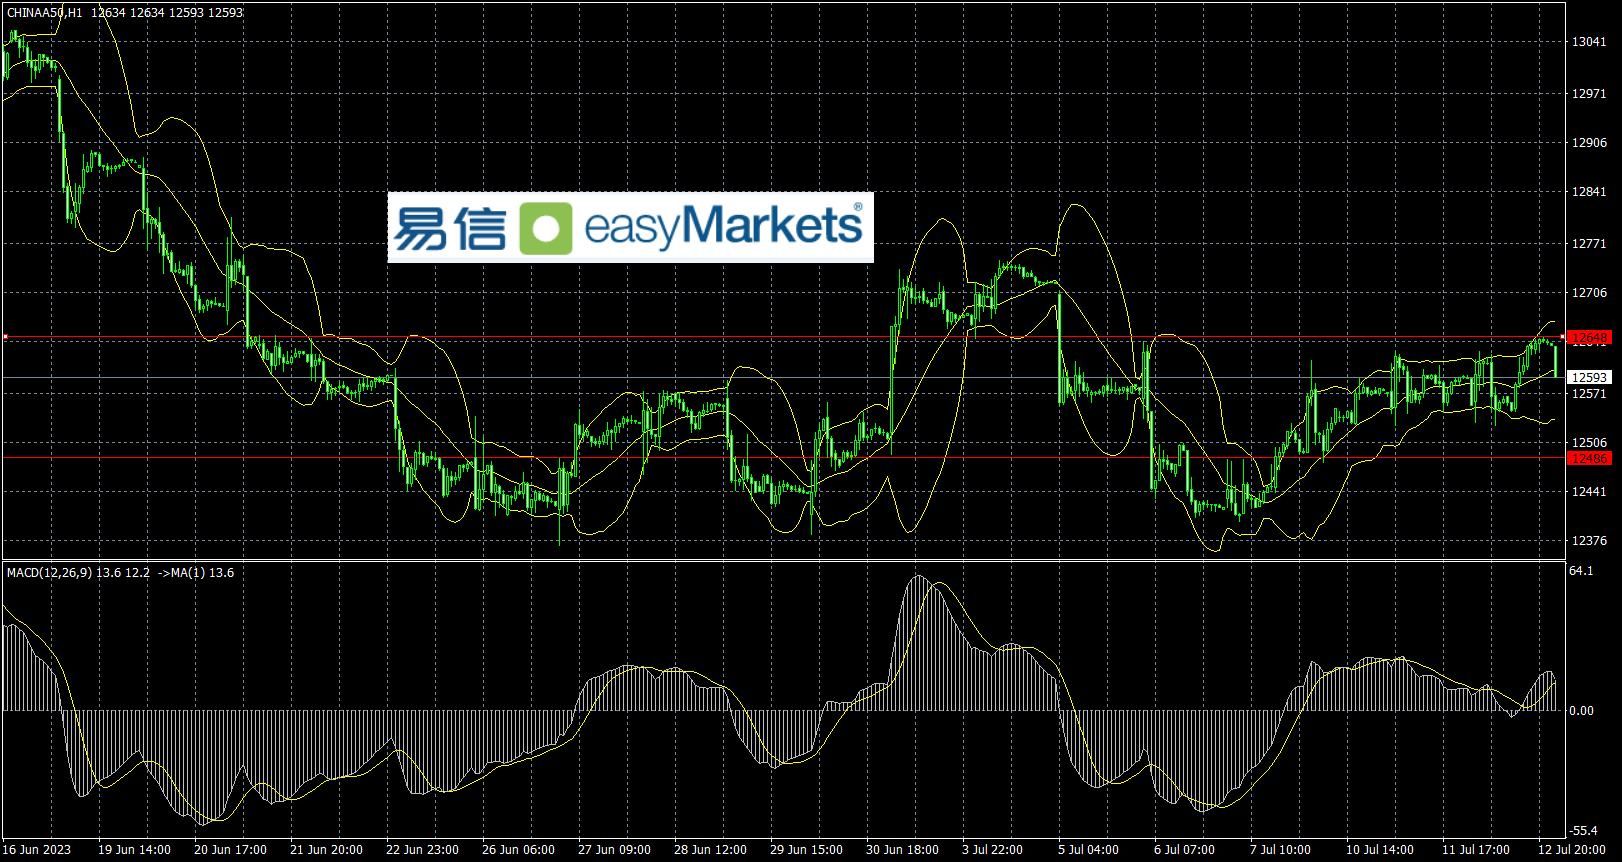Click the 10 Jul 14:00 time label
Viewport: 1622px width, 862px height.
1380,850
